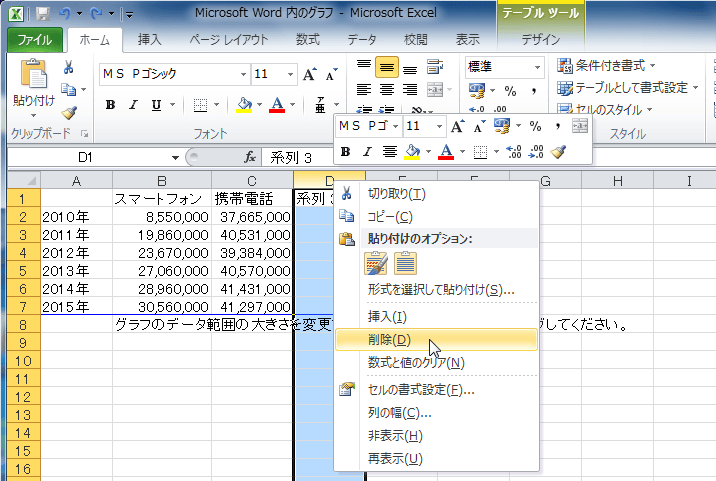
Task: Choose コピー(C) from context menu
Action: [x=436, y=216]
